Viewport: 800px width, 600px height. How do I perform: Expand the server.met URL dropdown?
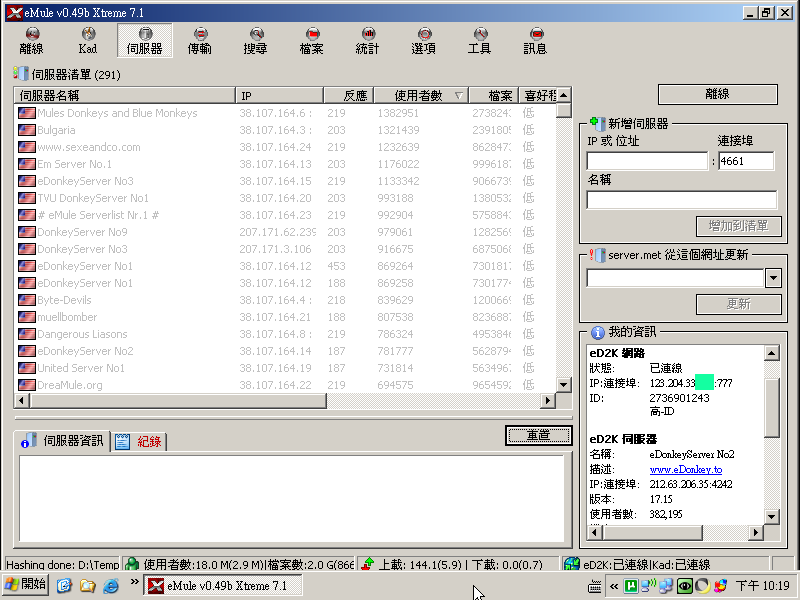[773, 278]
